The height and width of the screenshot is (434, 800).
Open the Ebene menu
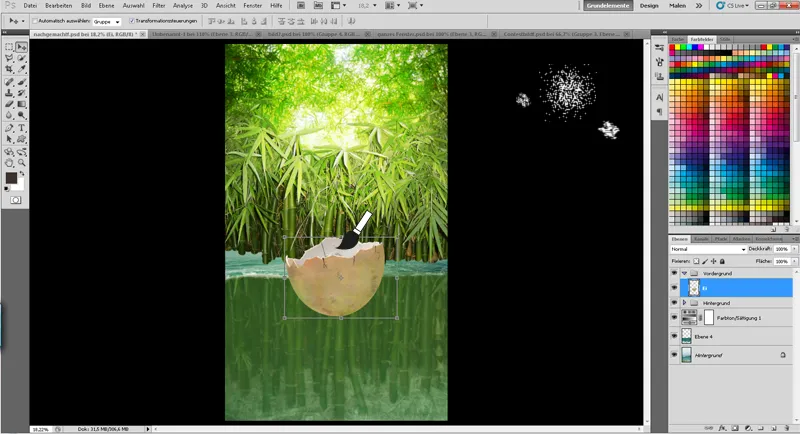(x=107, y=6)
